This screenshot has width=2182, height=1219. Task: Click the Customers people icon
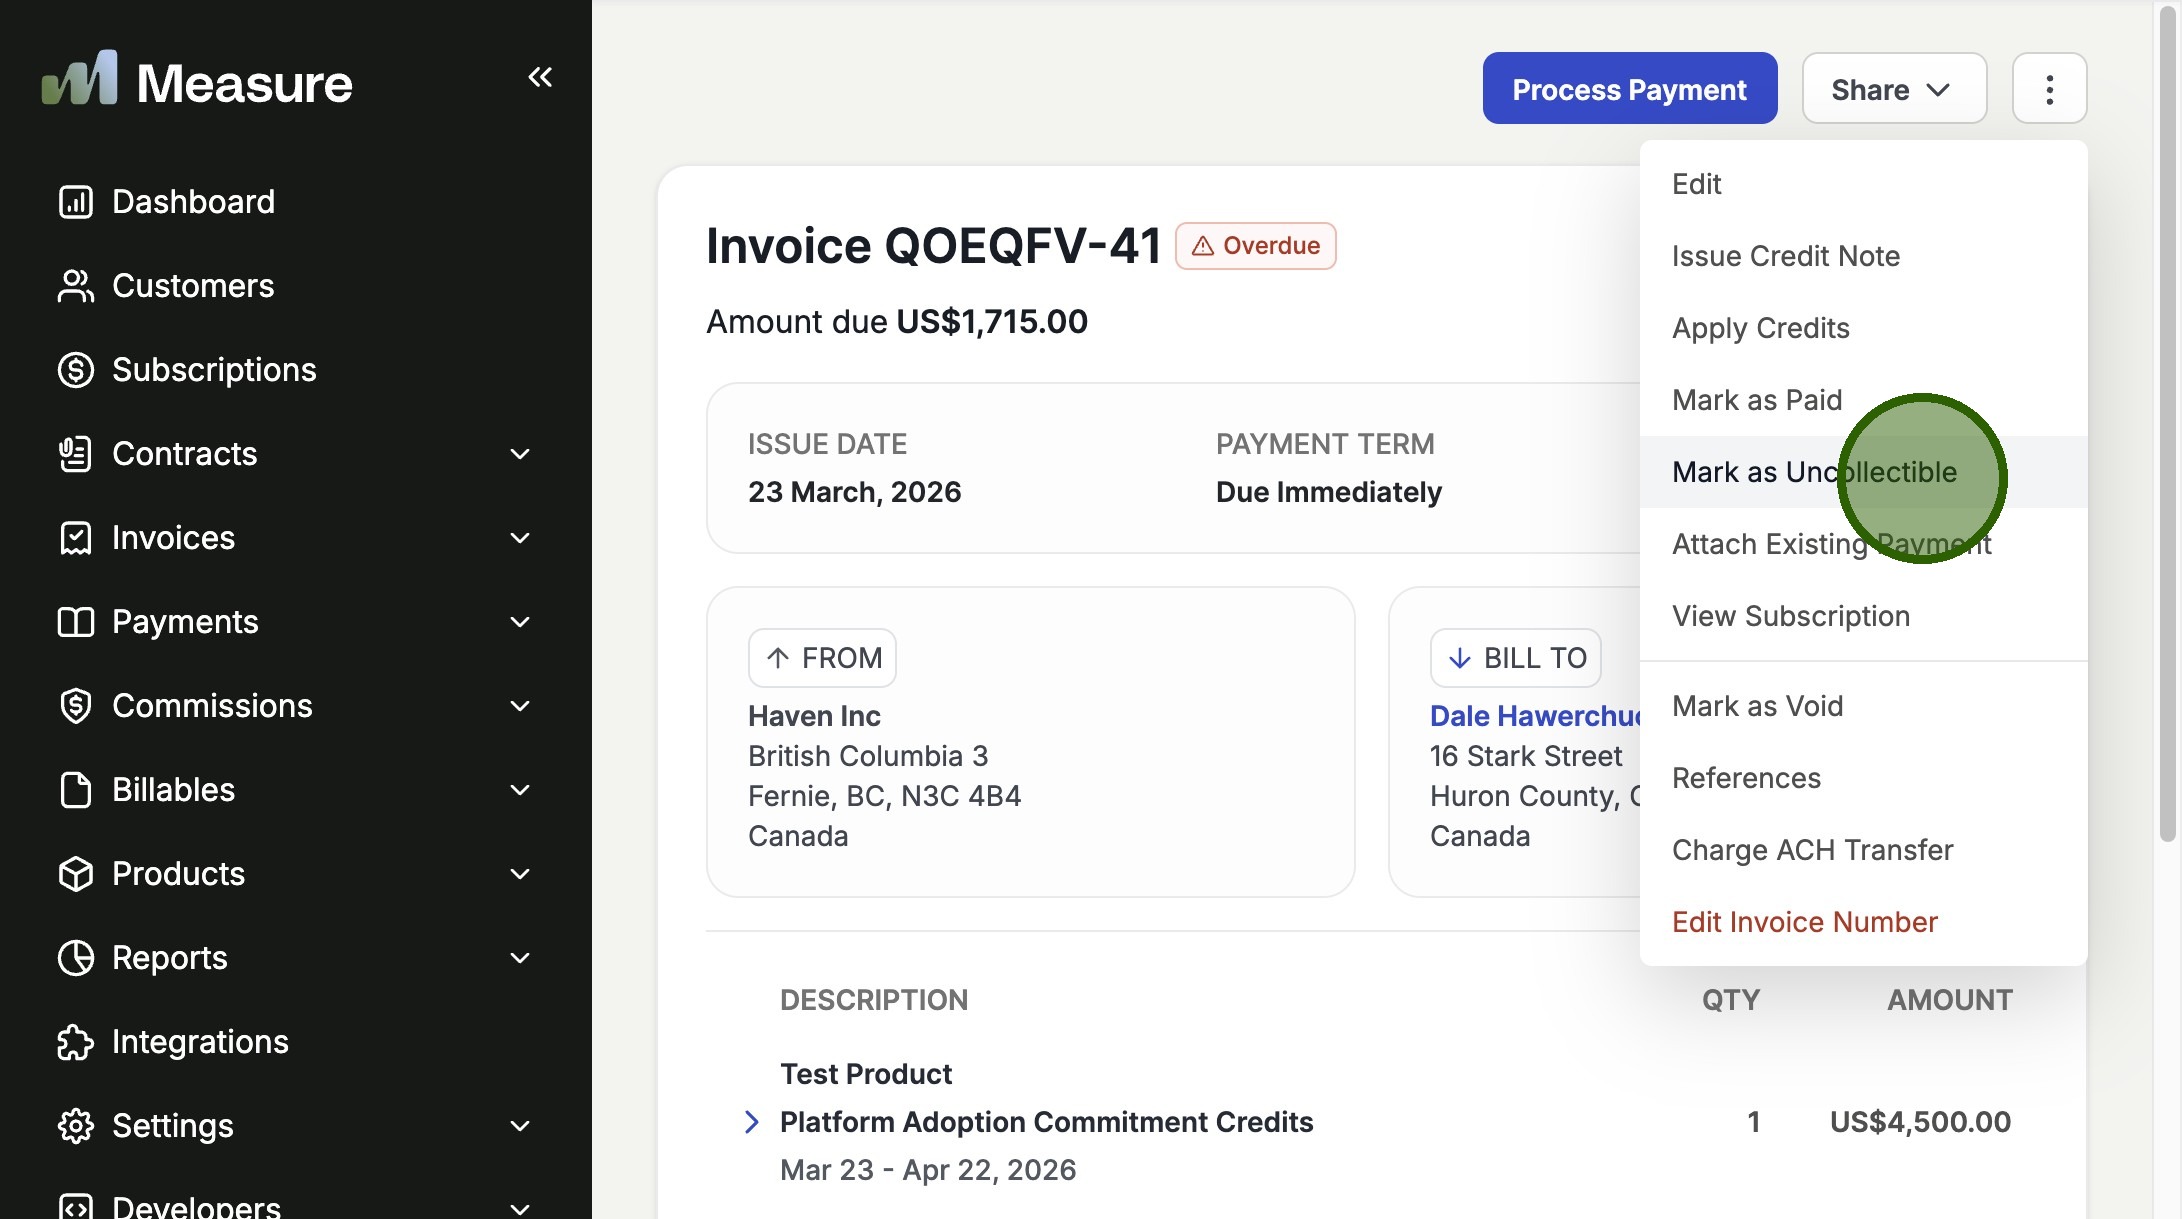76,286
